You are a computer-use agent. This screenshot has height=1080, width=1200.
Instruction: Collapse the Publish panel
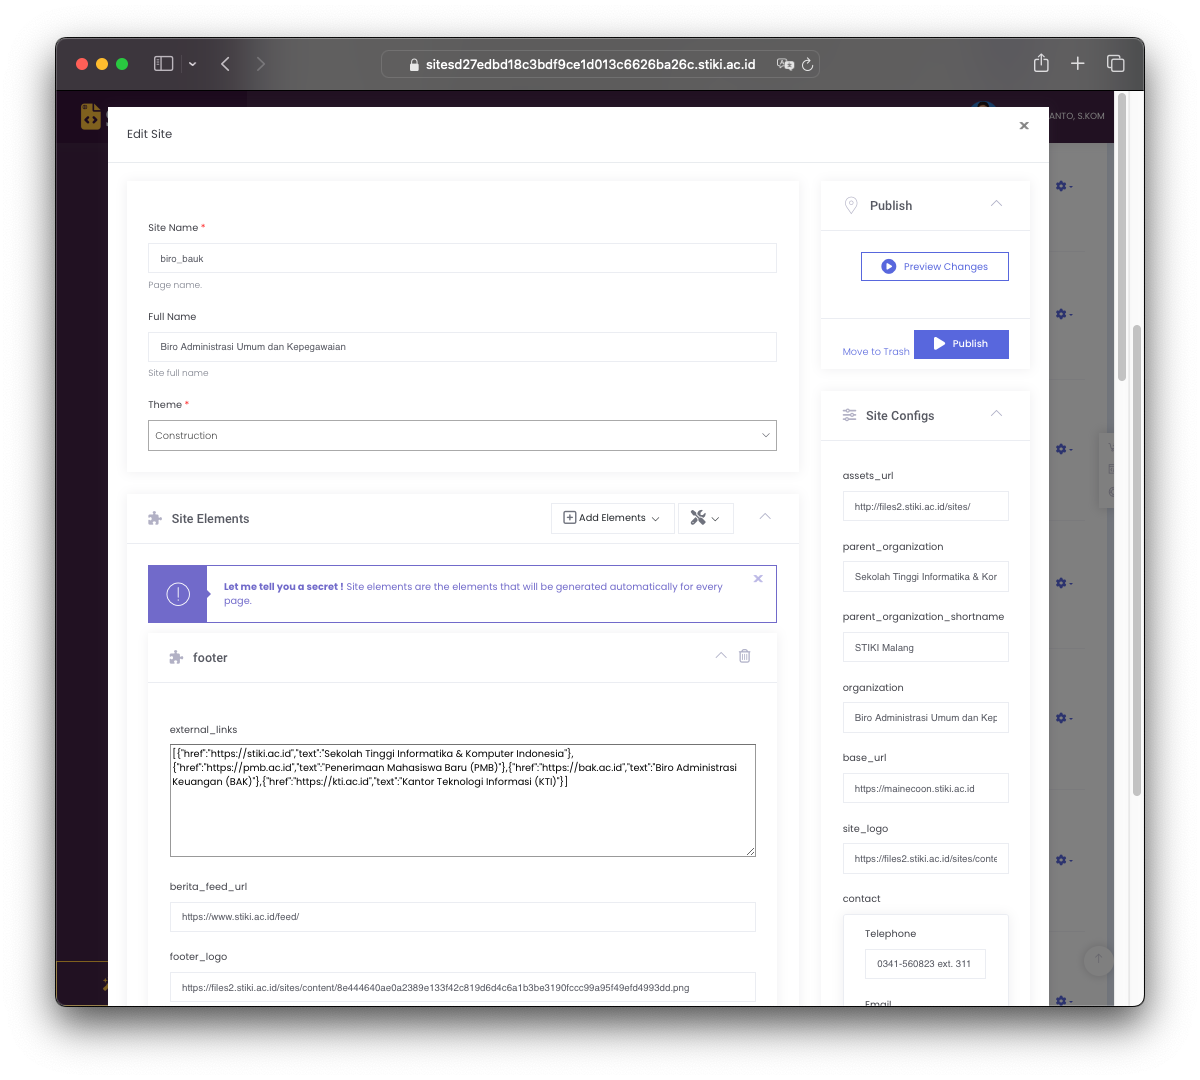[x=996, y=204]
